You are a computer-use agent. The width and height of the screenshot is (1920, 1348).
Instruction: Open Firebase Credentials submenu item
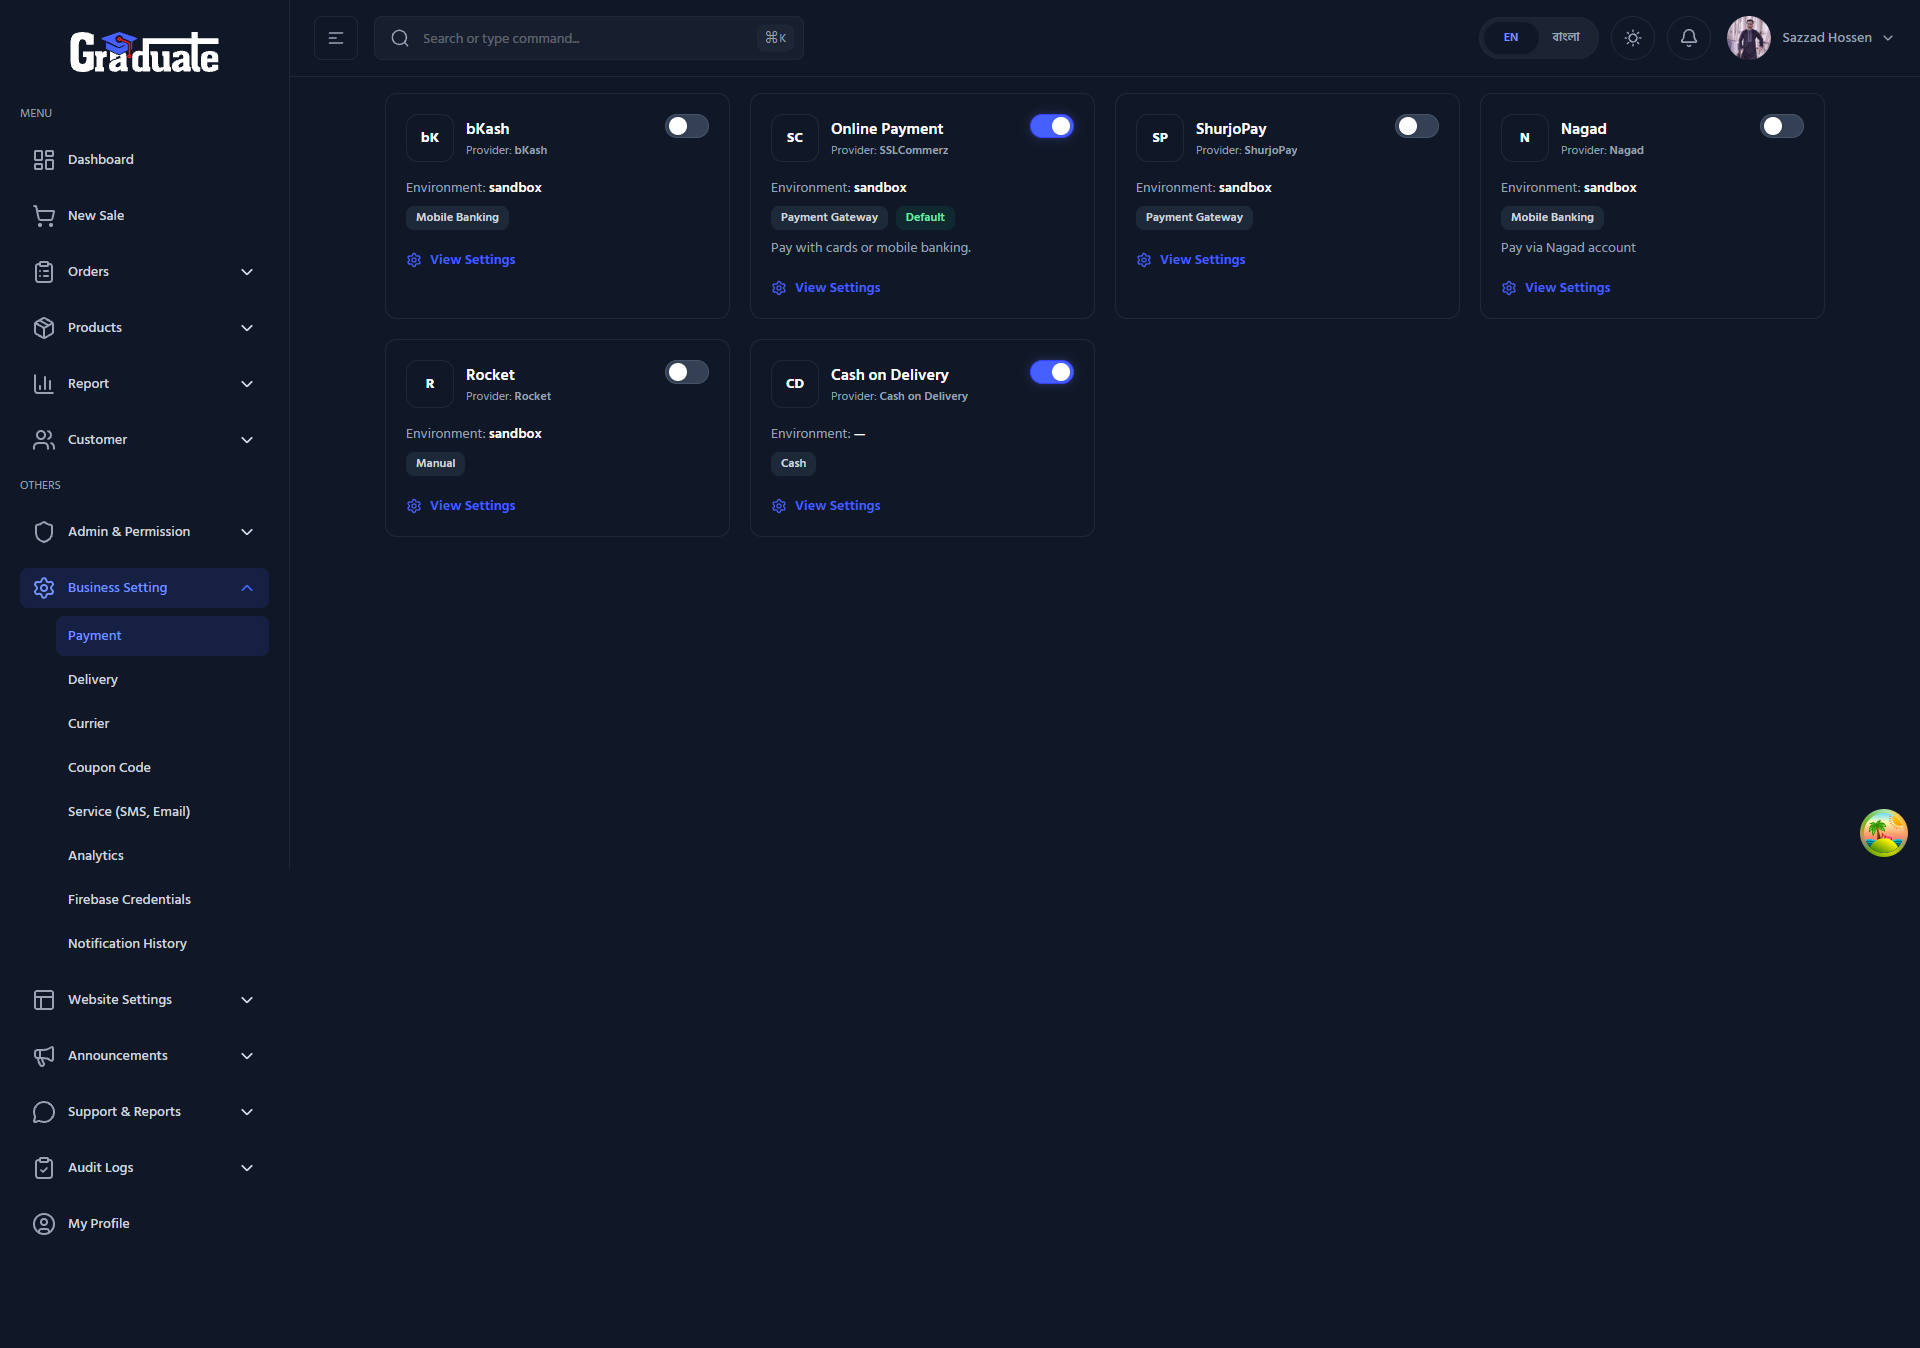point(162,900)
